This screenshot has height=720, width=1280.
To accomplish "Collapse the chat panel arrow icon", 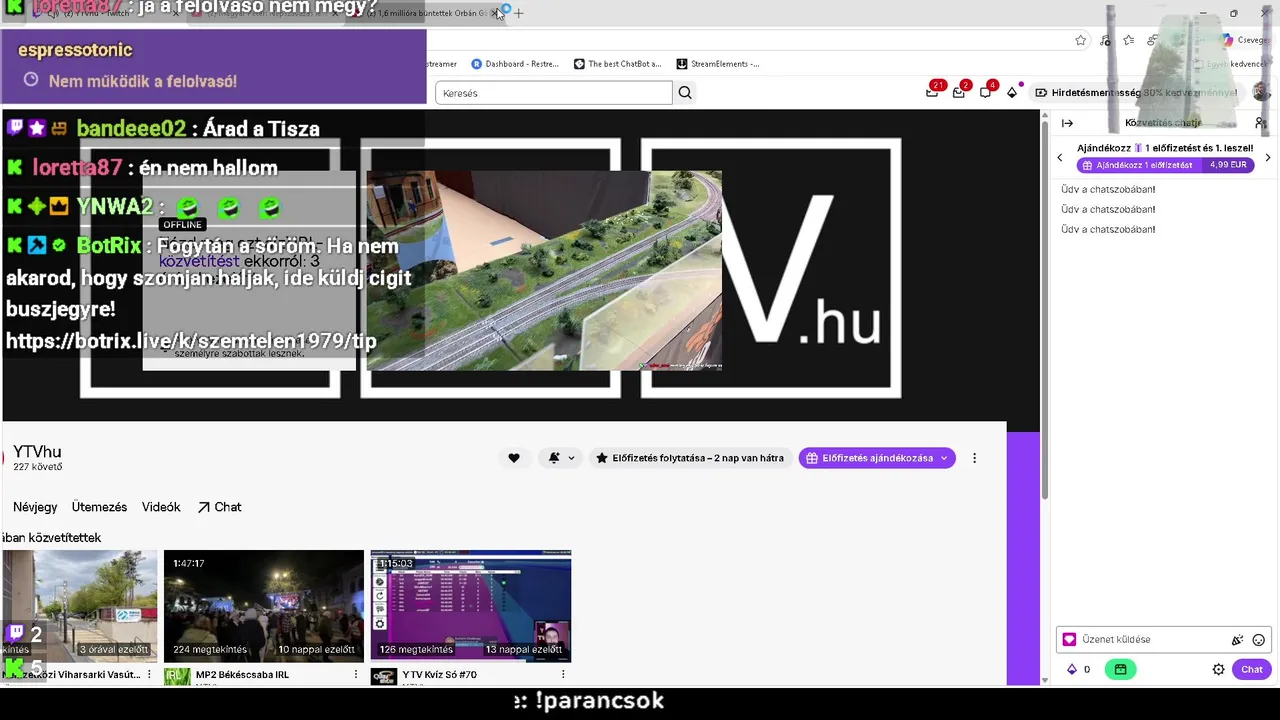I will tap(1067, 123).
